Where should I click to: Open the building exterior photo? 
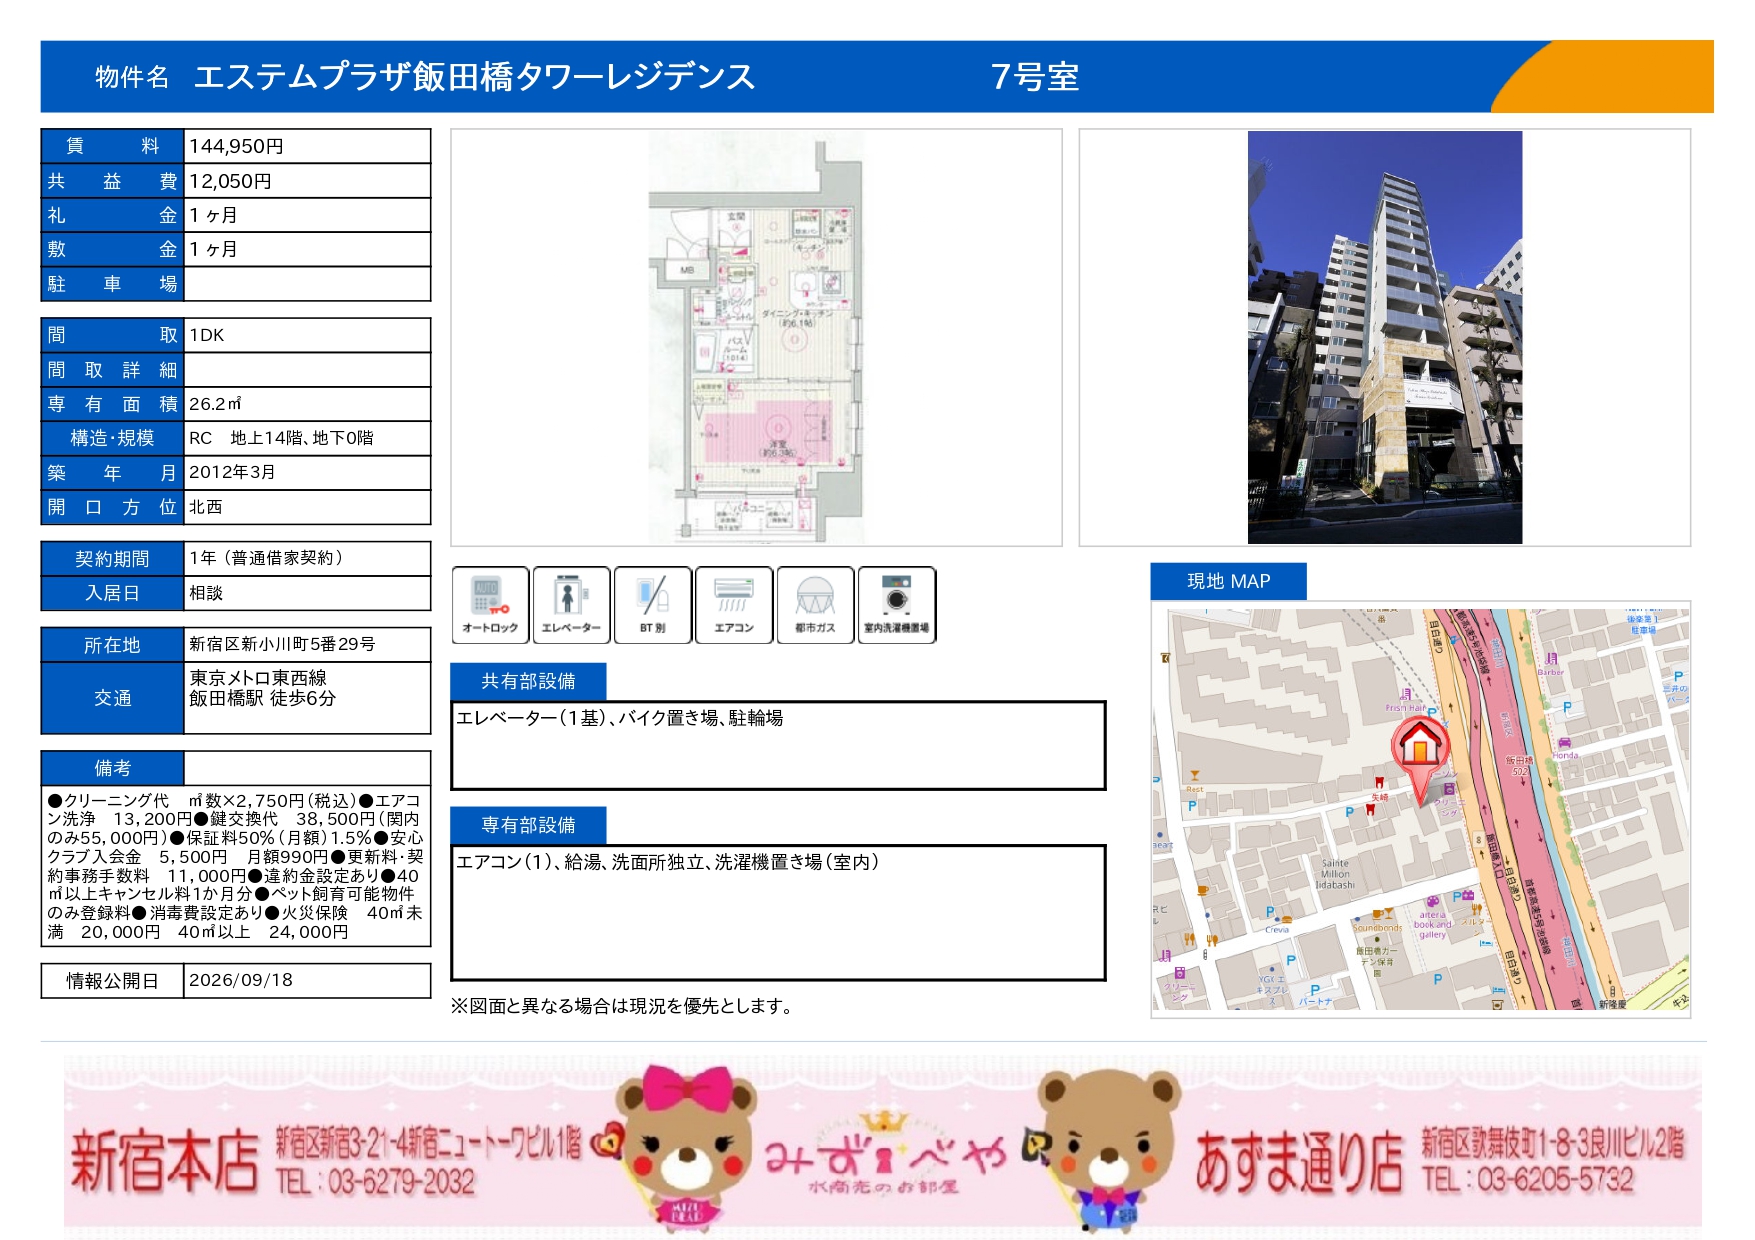point(1385,338)
